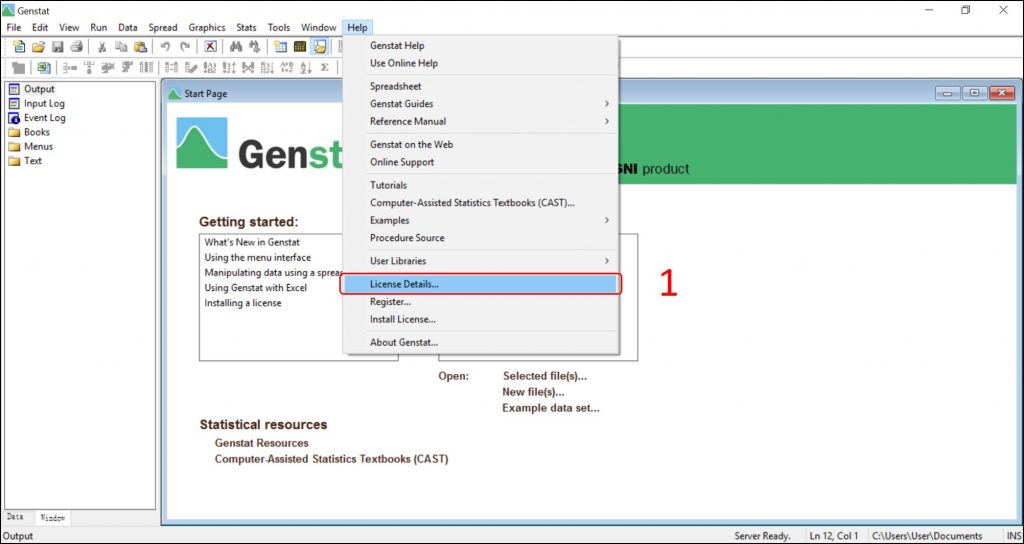Select Using the menu interface list item

[x=258, y=257]
